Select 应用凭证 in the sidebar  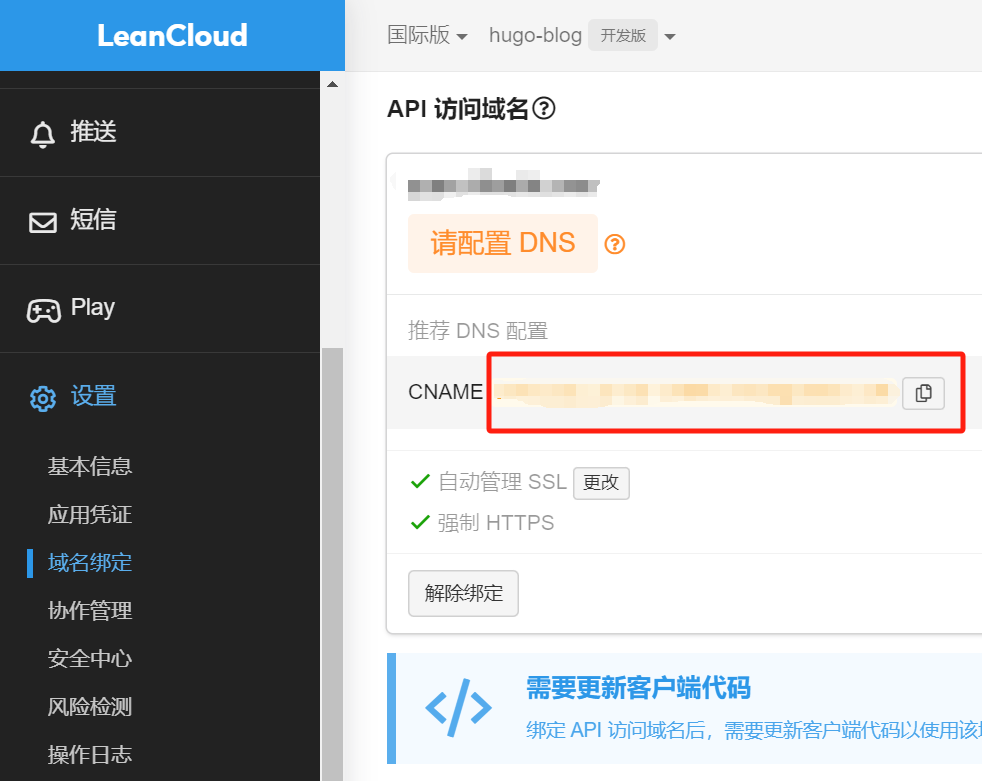point(90,514)
